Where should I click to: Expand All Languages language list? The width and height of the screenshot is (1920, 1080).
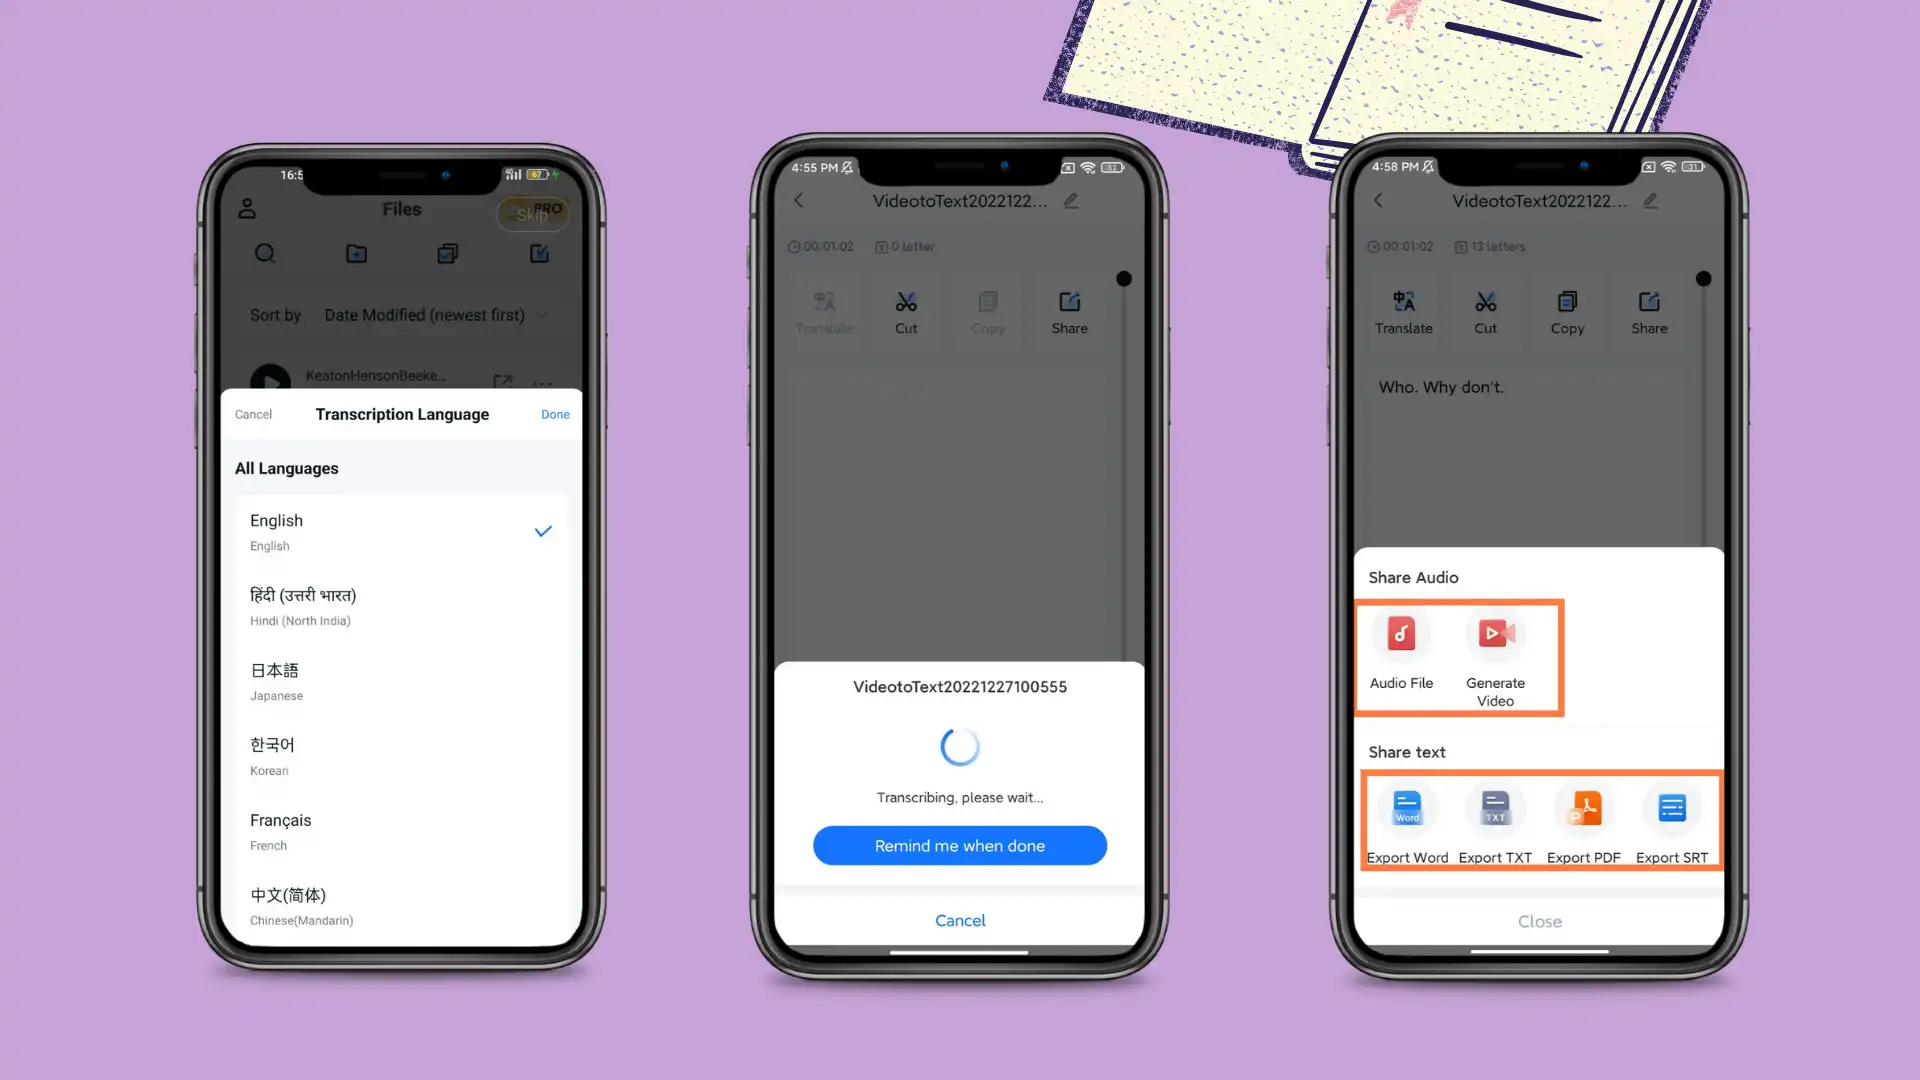[286, 468]
